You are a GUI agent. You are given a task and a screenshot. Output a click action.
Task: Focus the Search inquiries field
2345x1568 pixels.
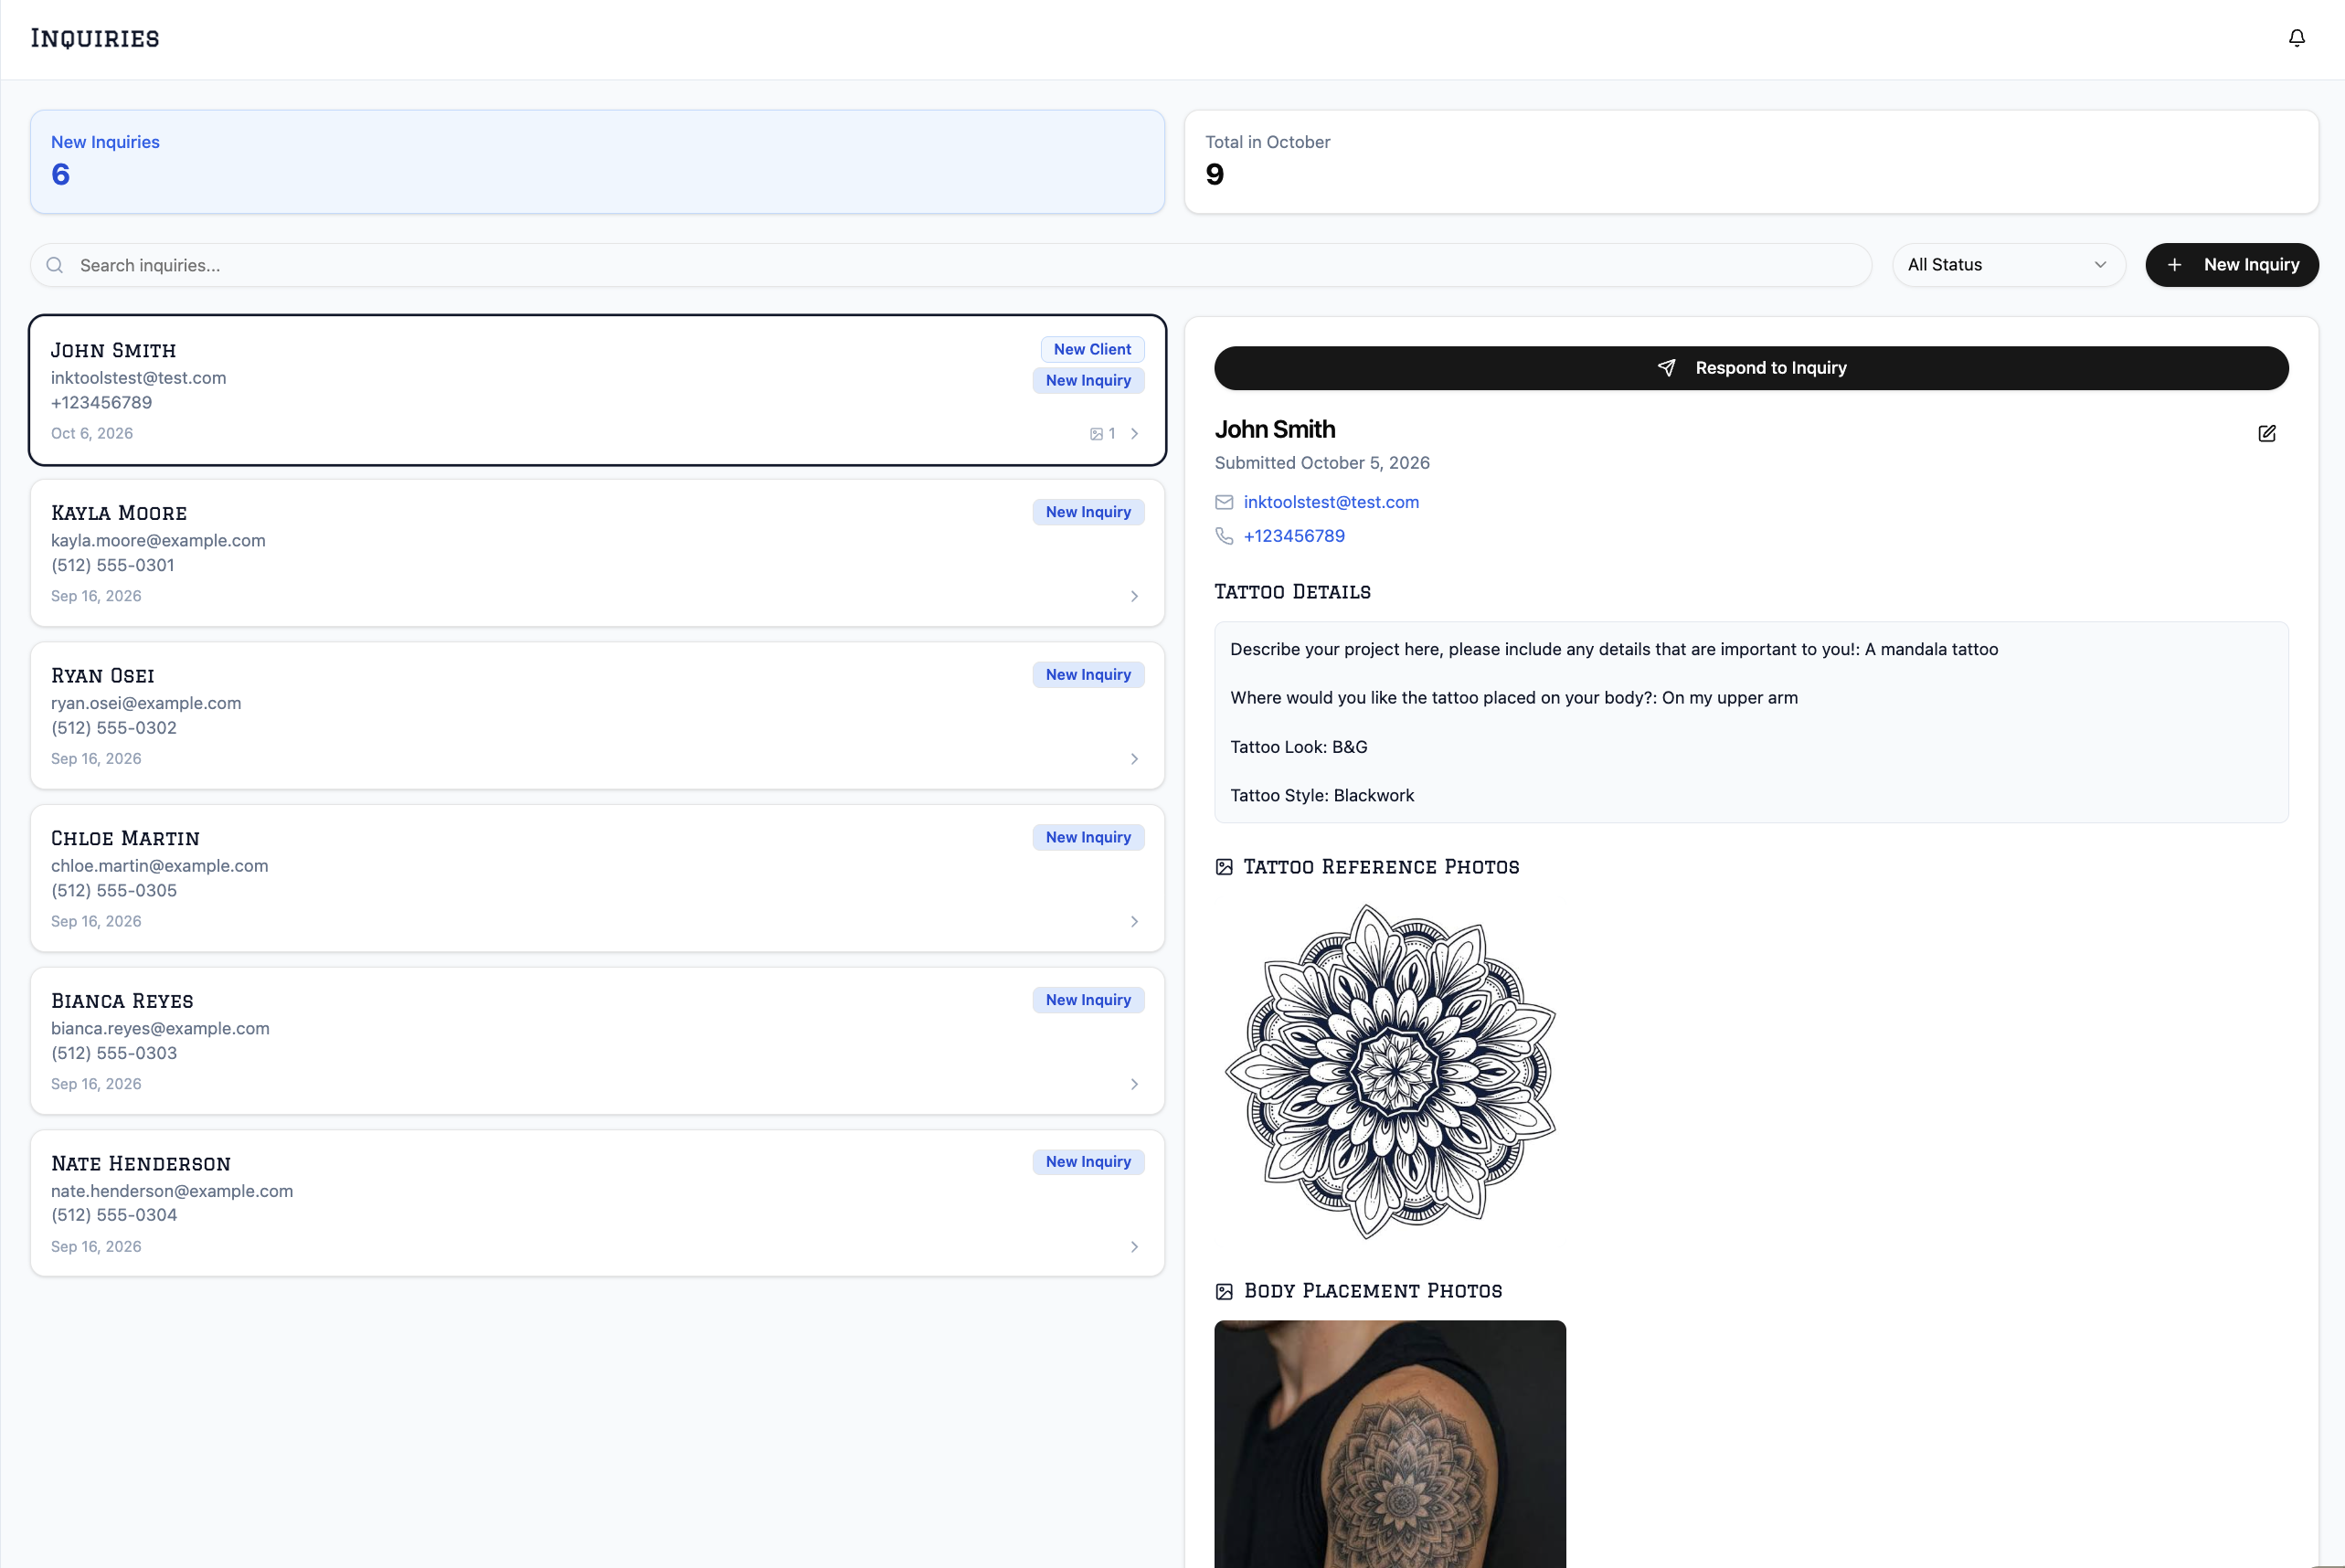point(950,265)
